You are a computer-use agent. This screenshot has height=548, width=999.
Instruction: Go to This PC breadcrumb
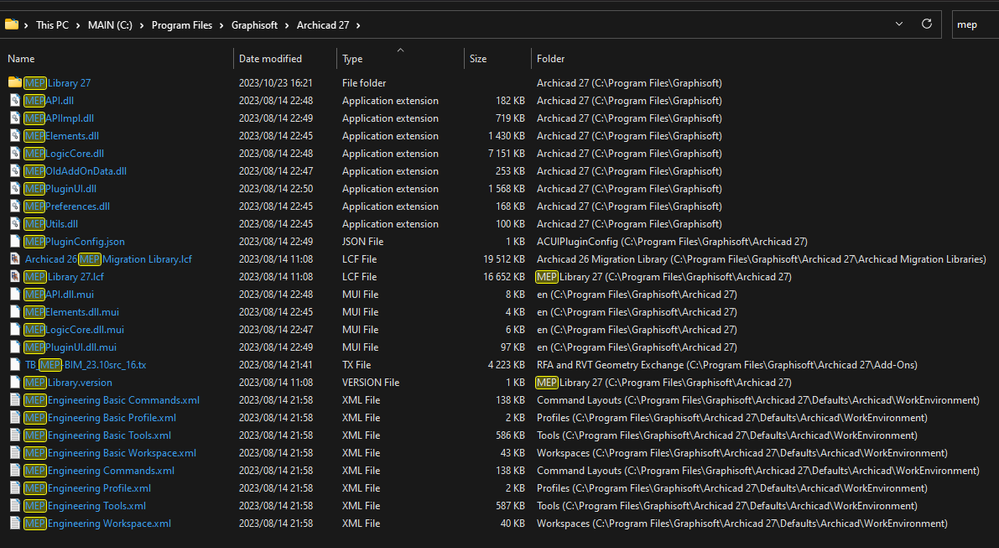(x=54, y=25)
